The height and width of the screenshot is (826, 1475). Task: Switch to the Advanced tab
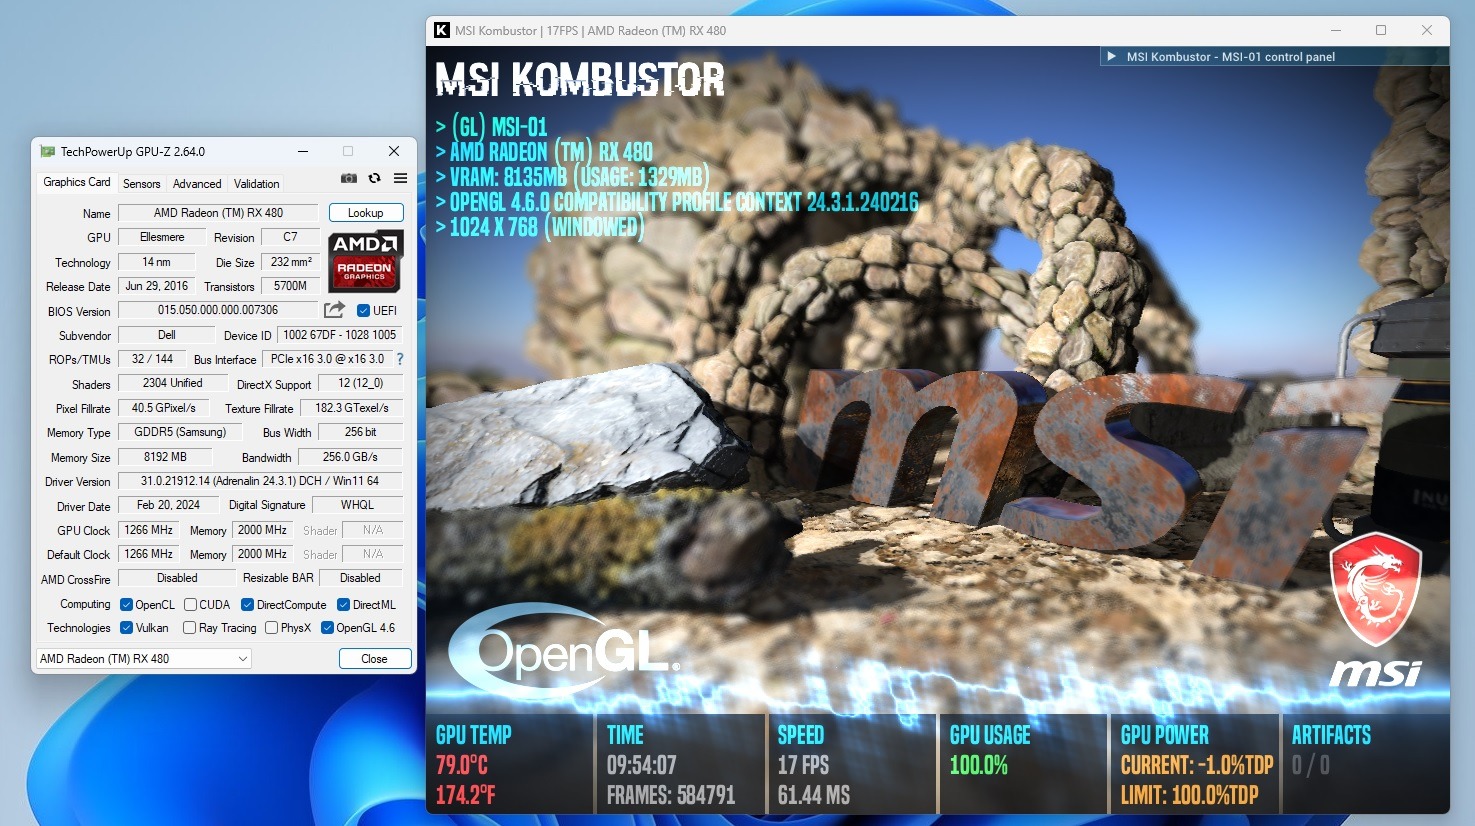click(x=197, y=184)
